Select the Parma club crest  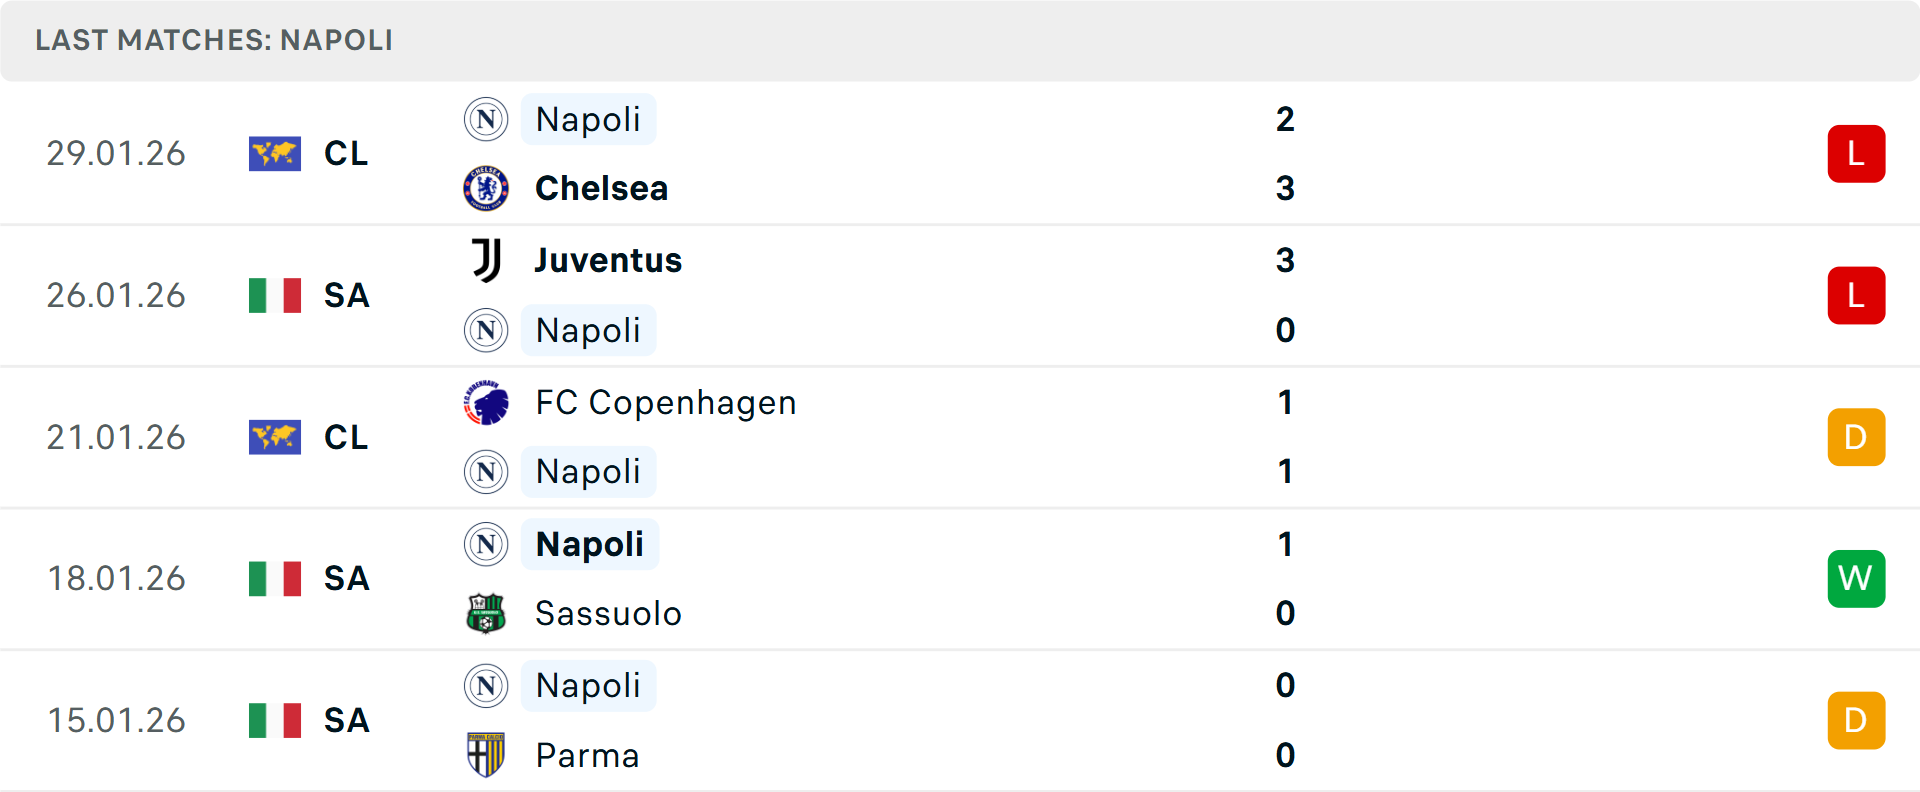coord(486,755)
